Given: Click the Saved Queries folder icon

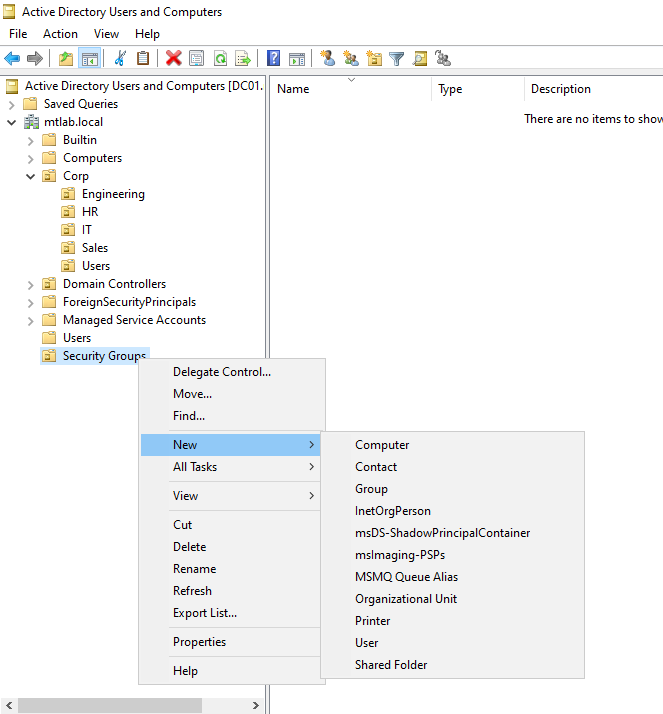Looking at the screenshot, I should 30,104.
